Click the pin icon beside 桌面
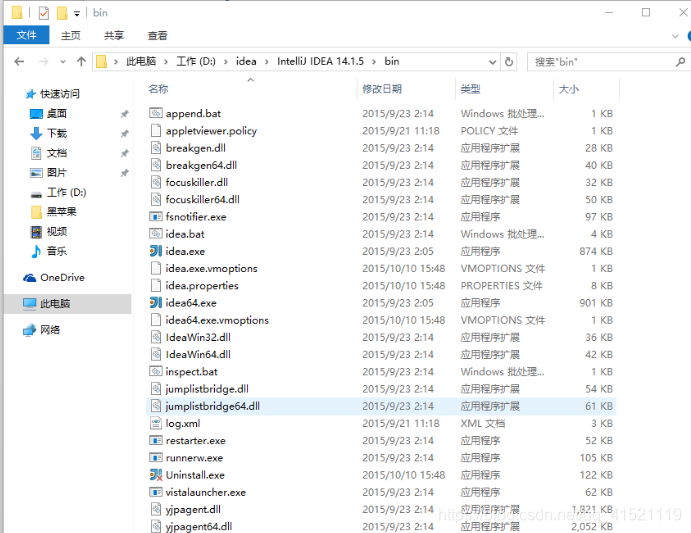The image size is (691, 533). [x=125, y=114]
